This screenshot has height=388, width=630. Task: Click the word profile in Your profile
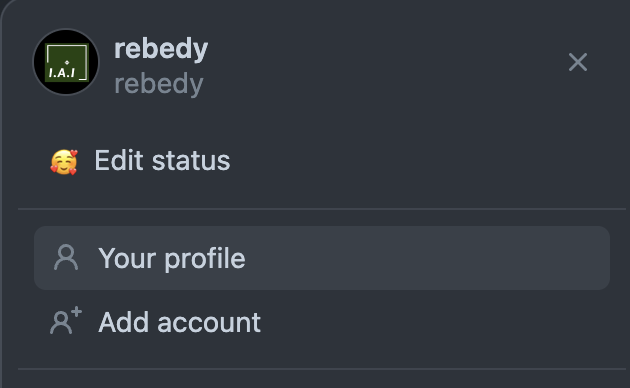coord(205,259)
